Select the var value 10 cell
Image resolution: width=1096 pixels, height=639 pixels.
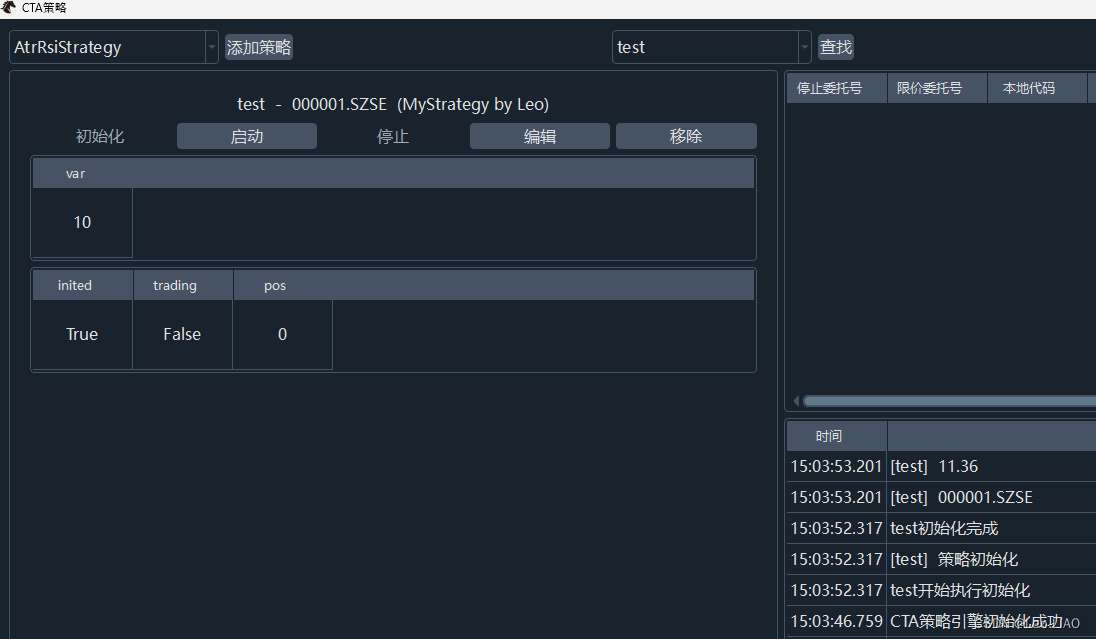click(x=82, y=222)
